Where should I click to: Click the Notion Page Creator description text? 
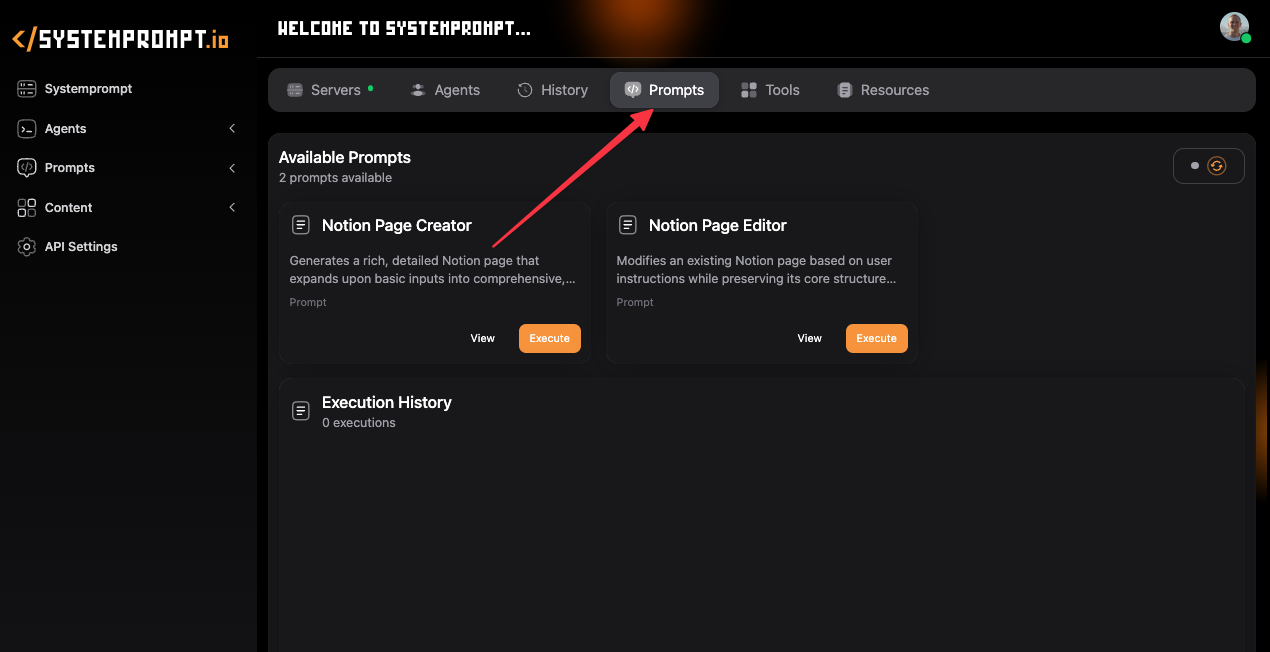point(433,270)
